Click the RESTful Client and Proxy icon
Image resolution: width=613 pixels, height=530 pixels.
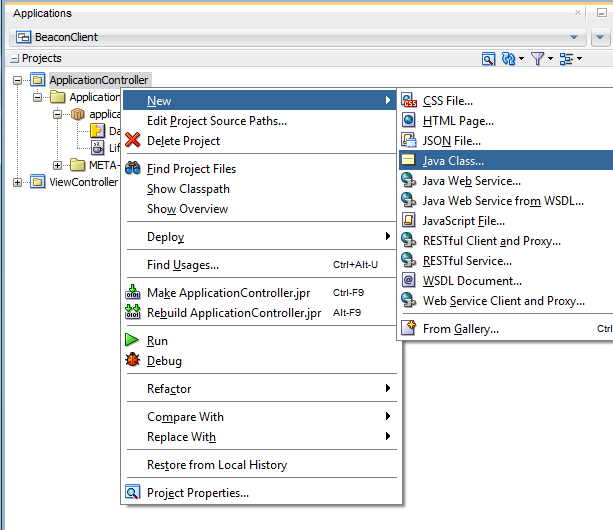coord(409,240)
